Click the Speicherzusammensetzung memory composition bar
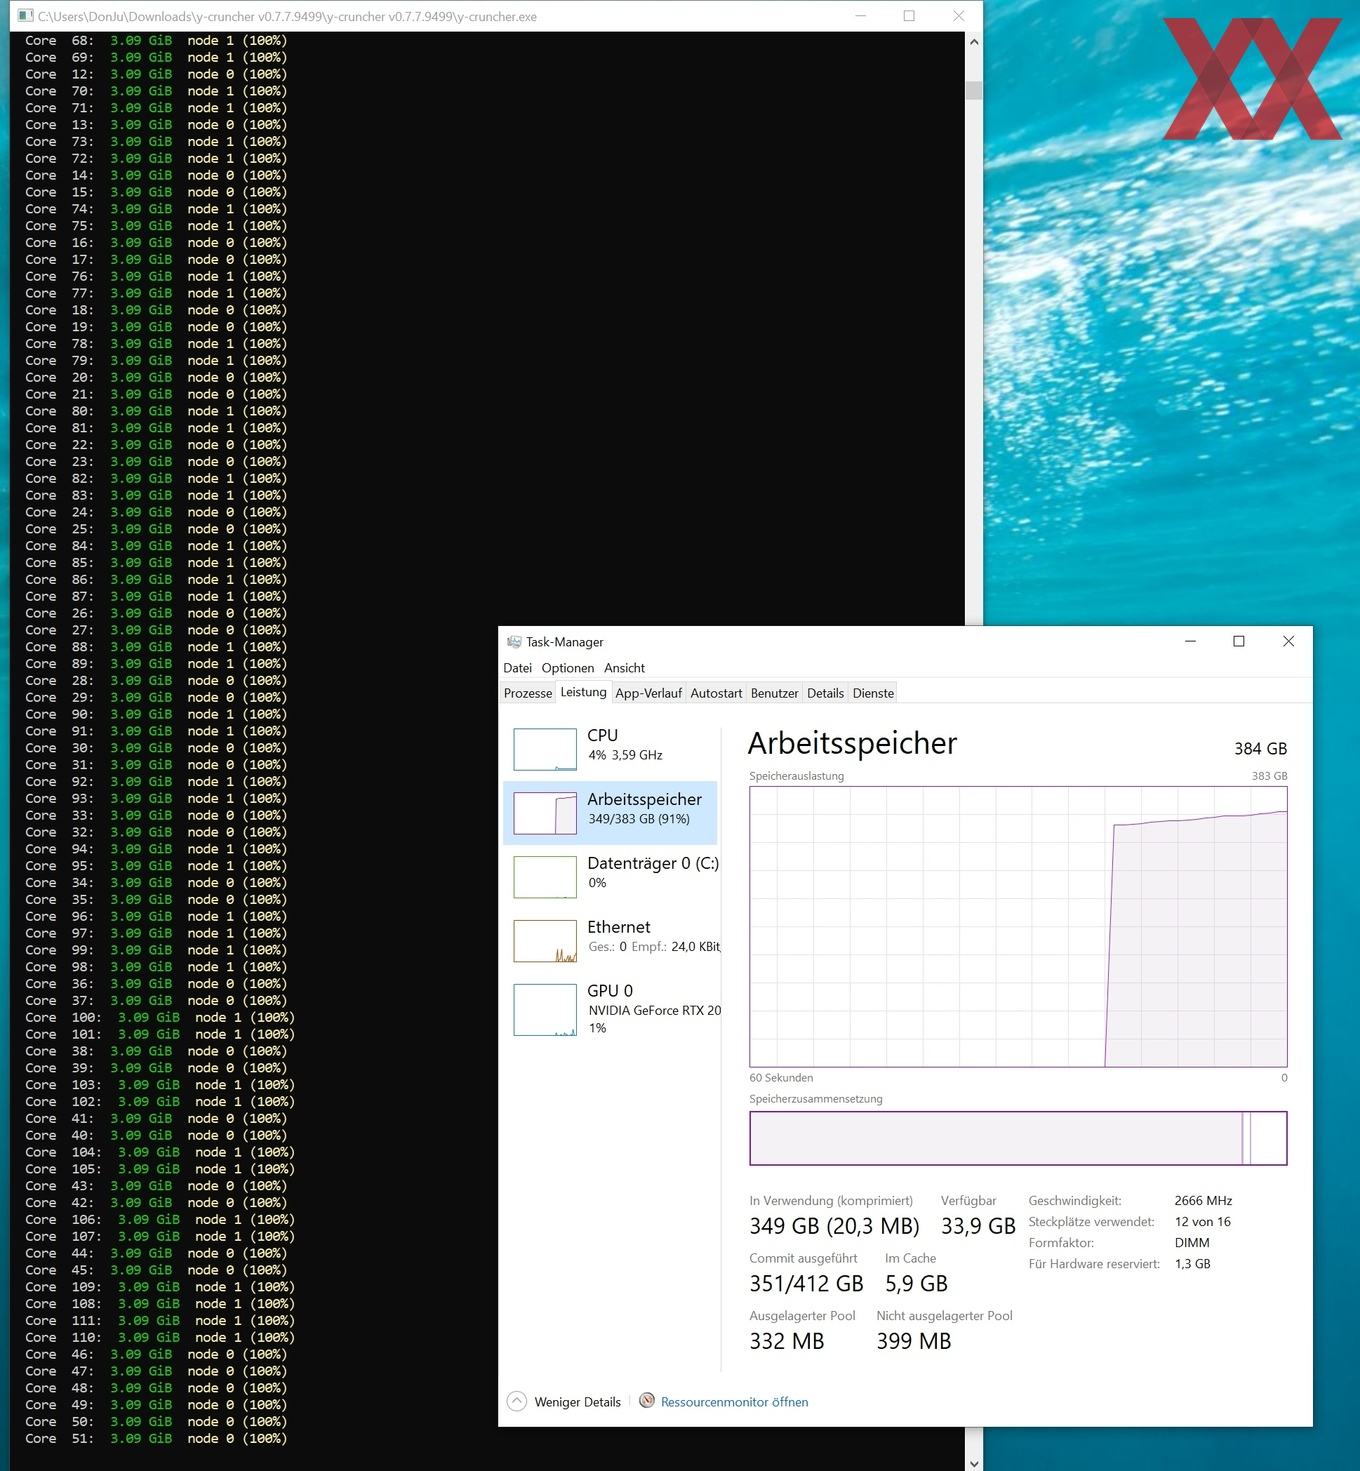1360x1471 pixels. pos(1018,1138)
